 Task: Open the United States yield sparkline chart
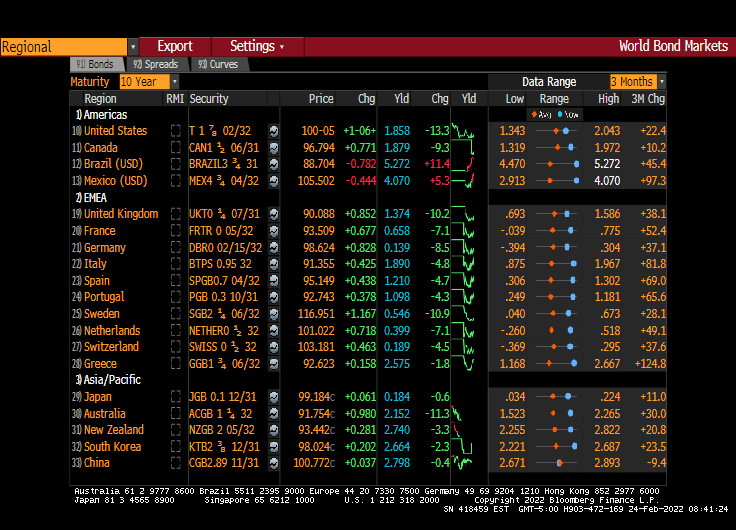[463, 131]
